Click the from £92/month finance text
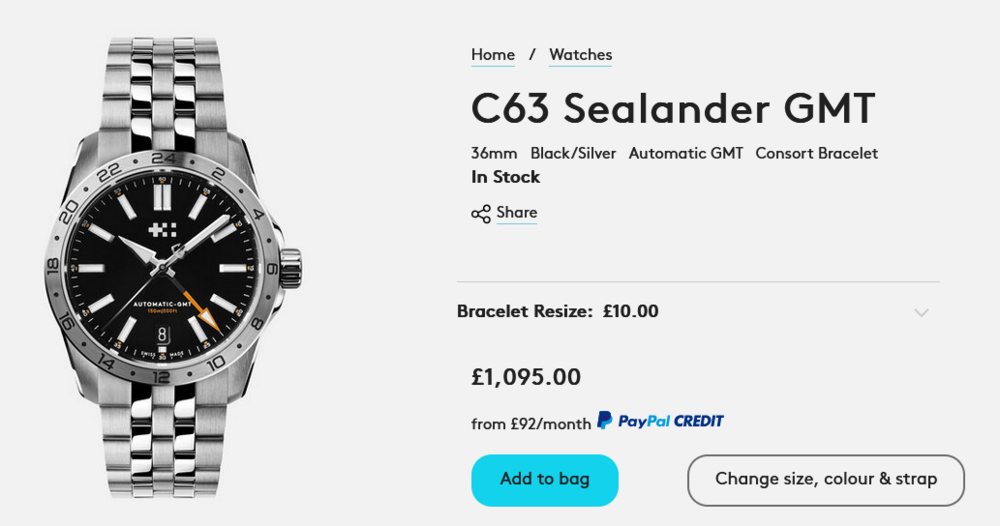This screenshot has width=1000, height=526. pos(531,423)
